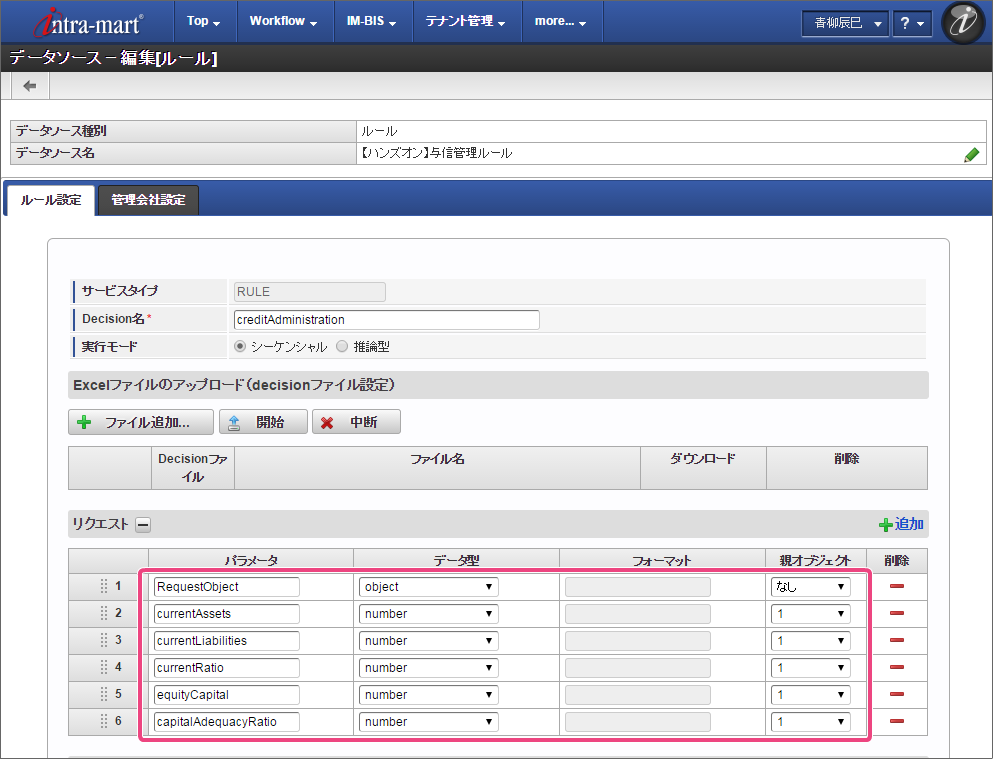The width and height of the screenshot is (993, 759).
Task: Remove the capitalAdequacyRatio parameter row
Action: pyautogui.click(x=896, y=721)
